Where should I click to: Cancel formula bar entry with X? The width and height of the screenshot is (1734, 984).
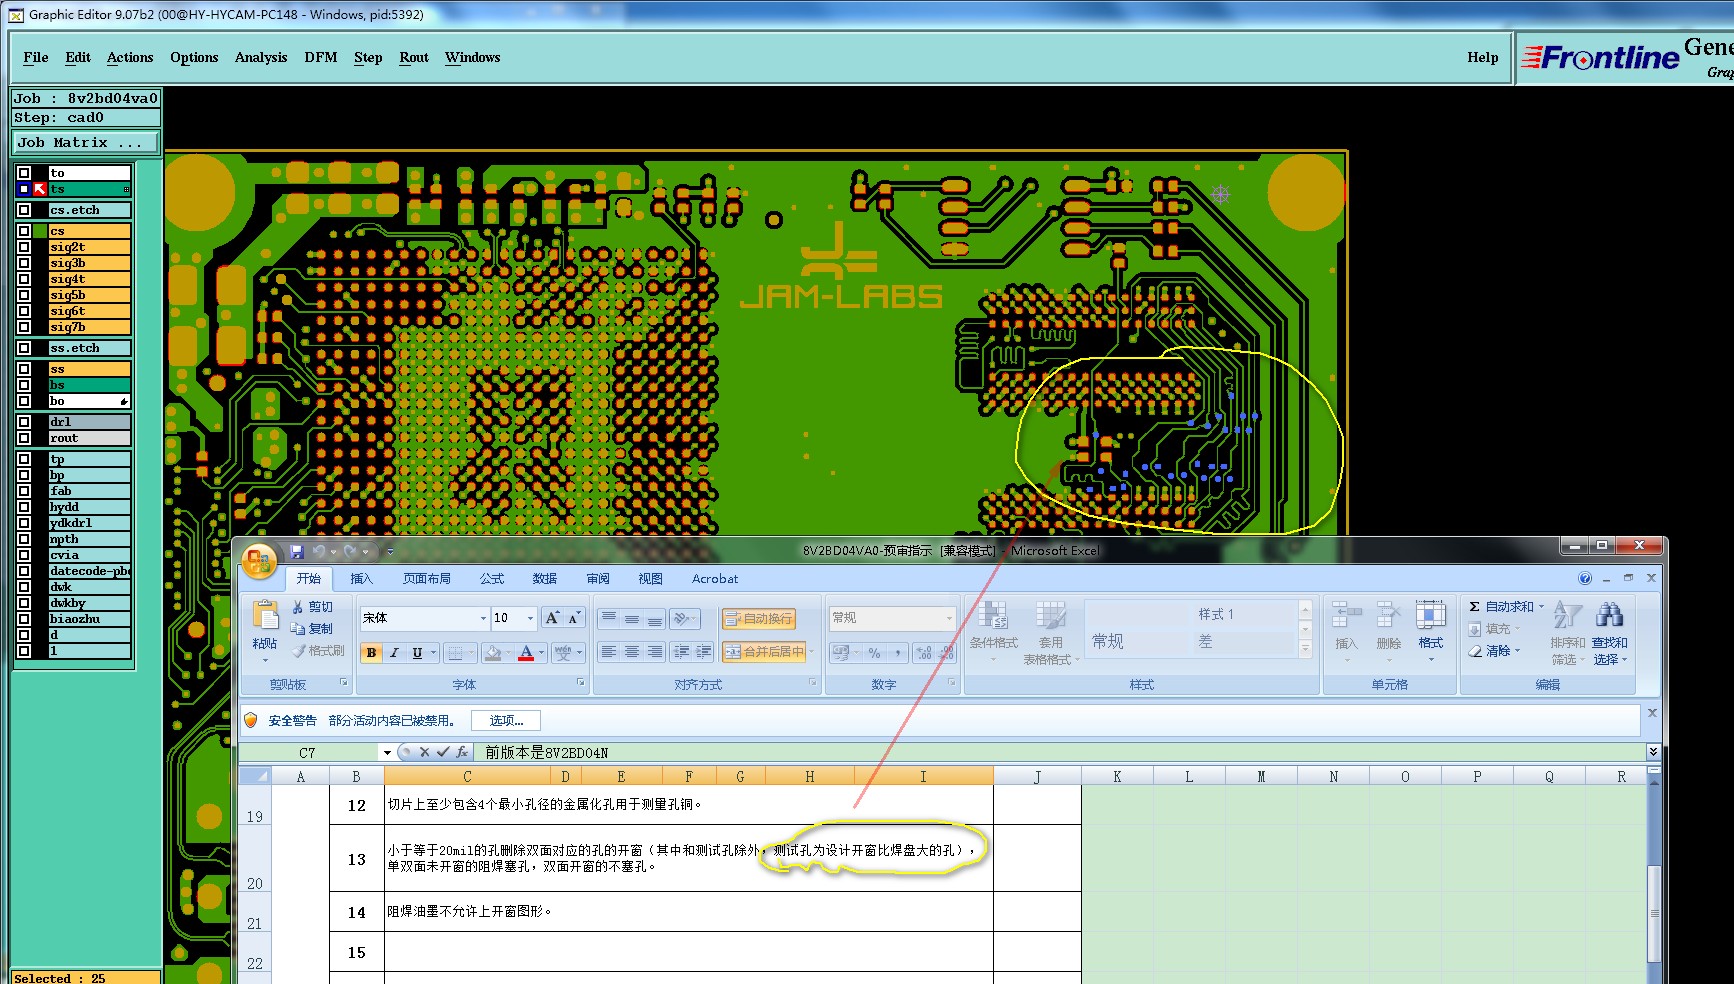click(424, 752)
